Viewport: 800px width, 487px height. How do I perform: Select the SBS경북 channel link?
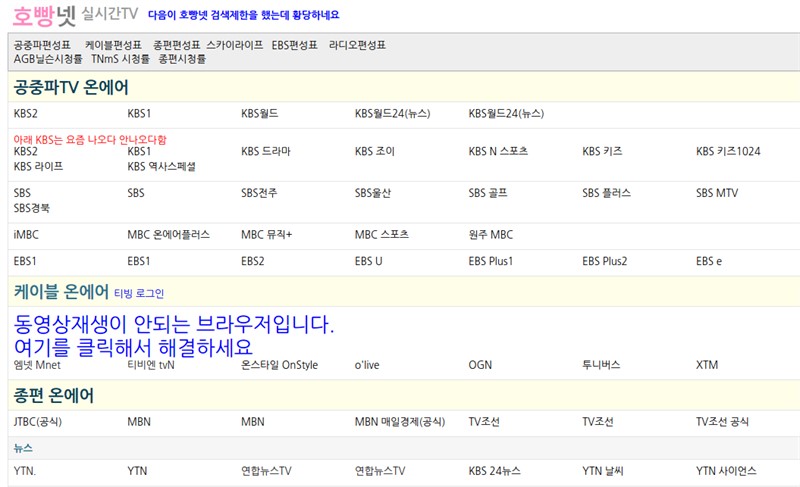[x=32, y=208]
